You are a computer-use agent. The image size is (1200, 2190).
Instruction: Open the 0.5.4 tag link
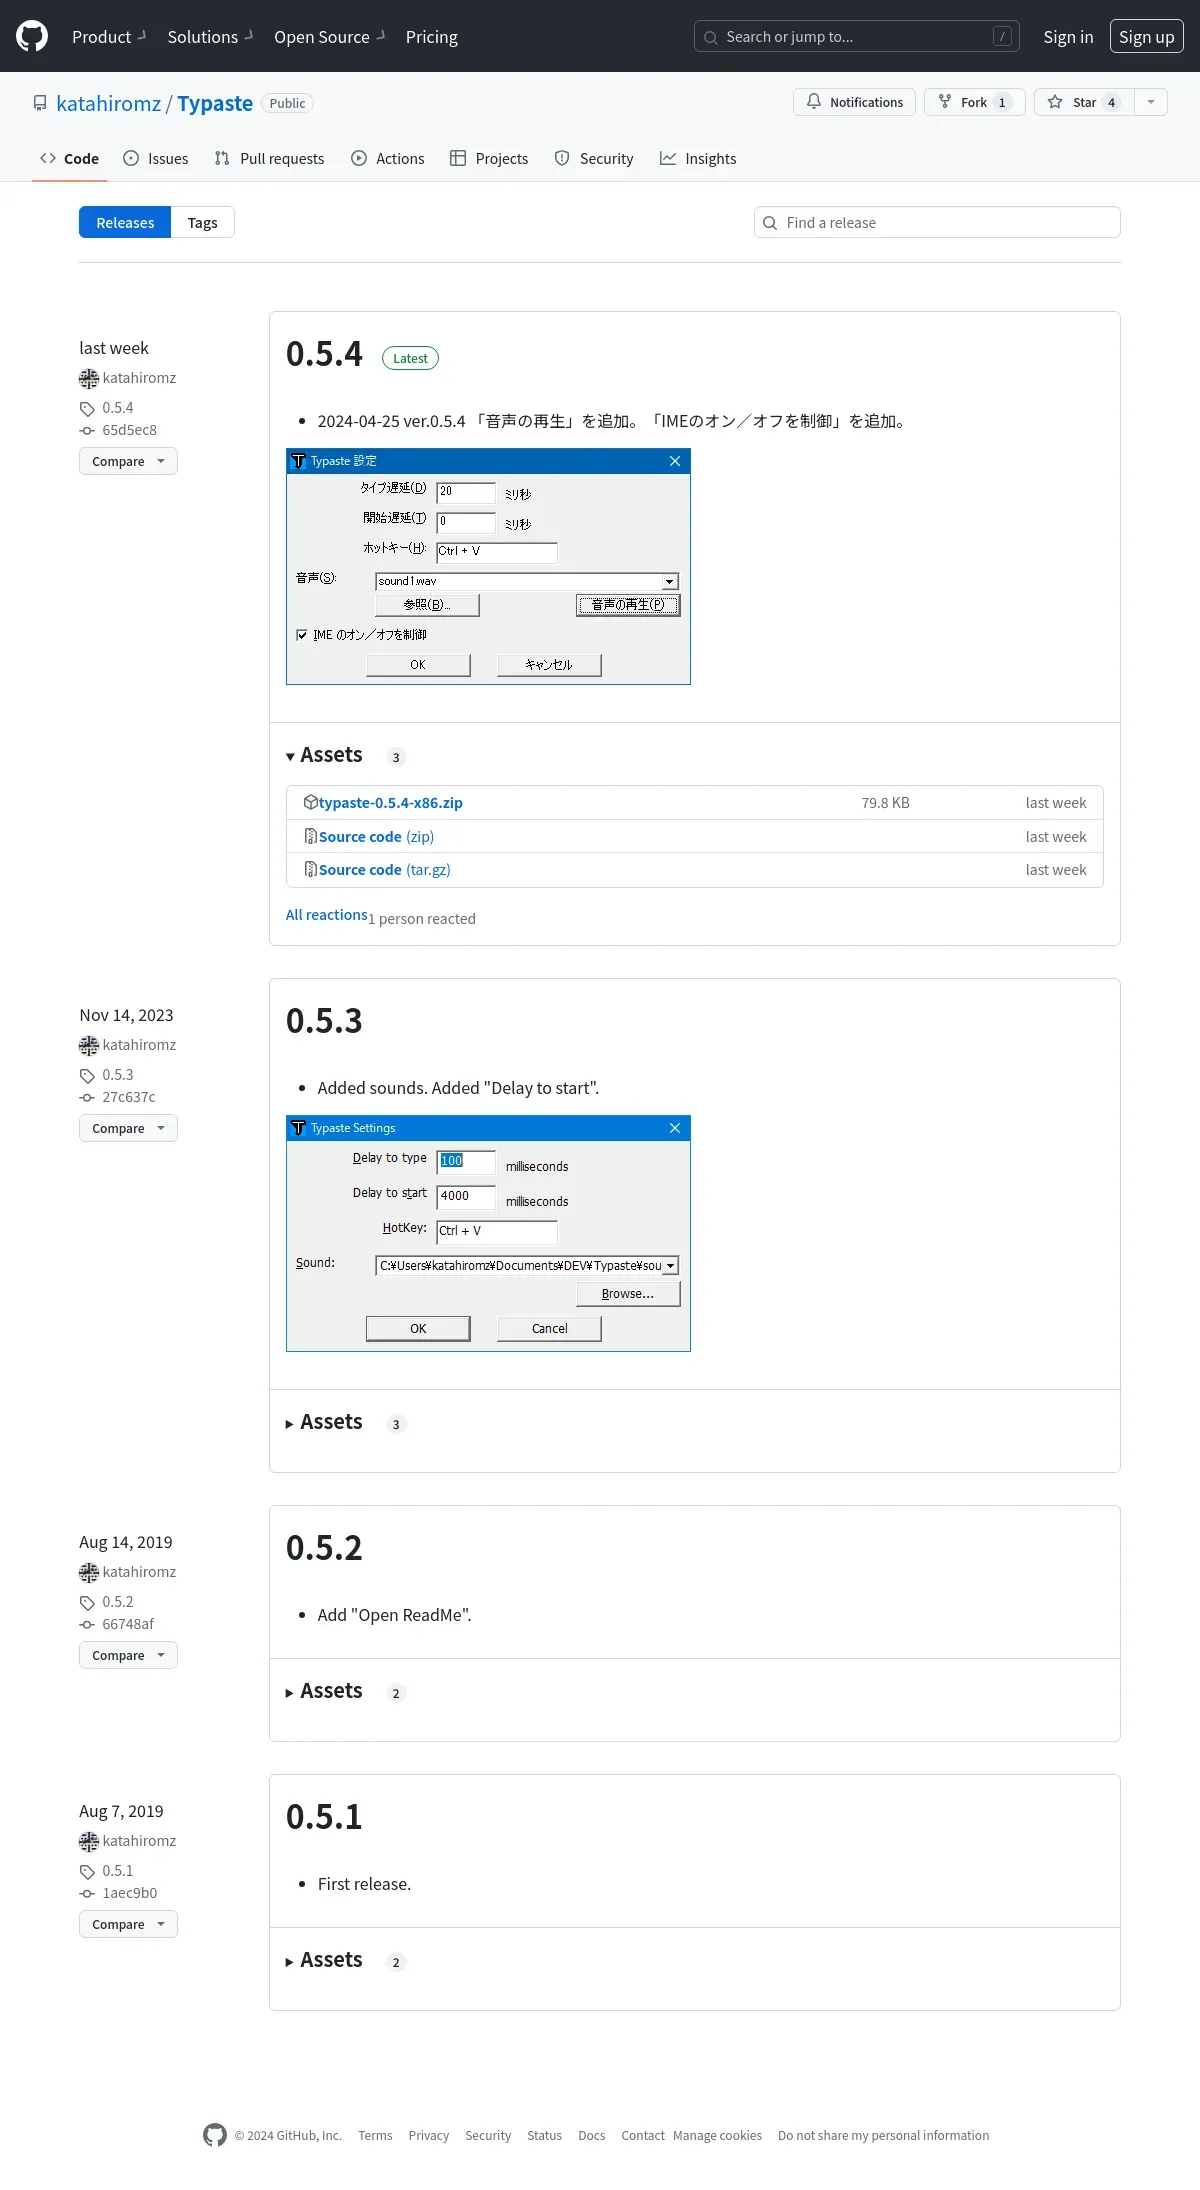click(x=117, y=408)
